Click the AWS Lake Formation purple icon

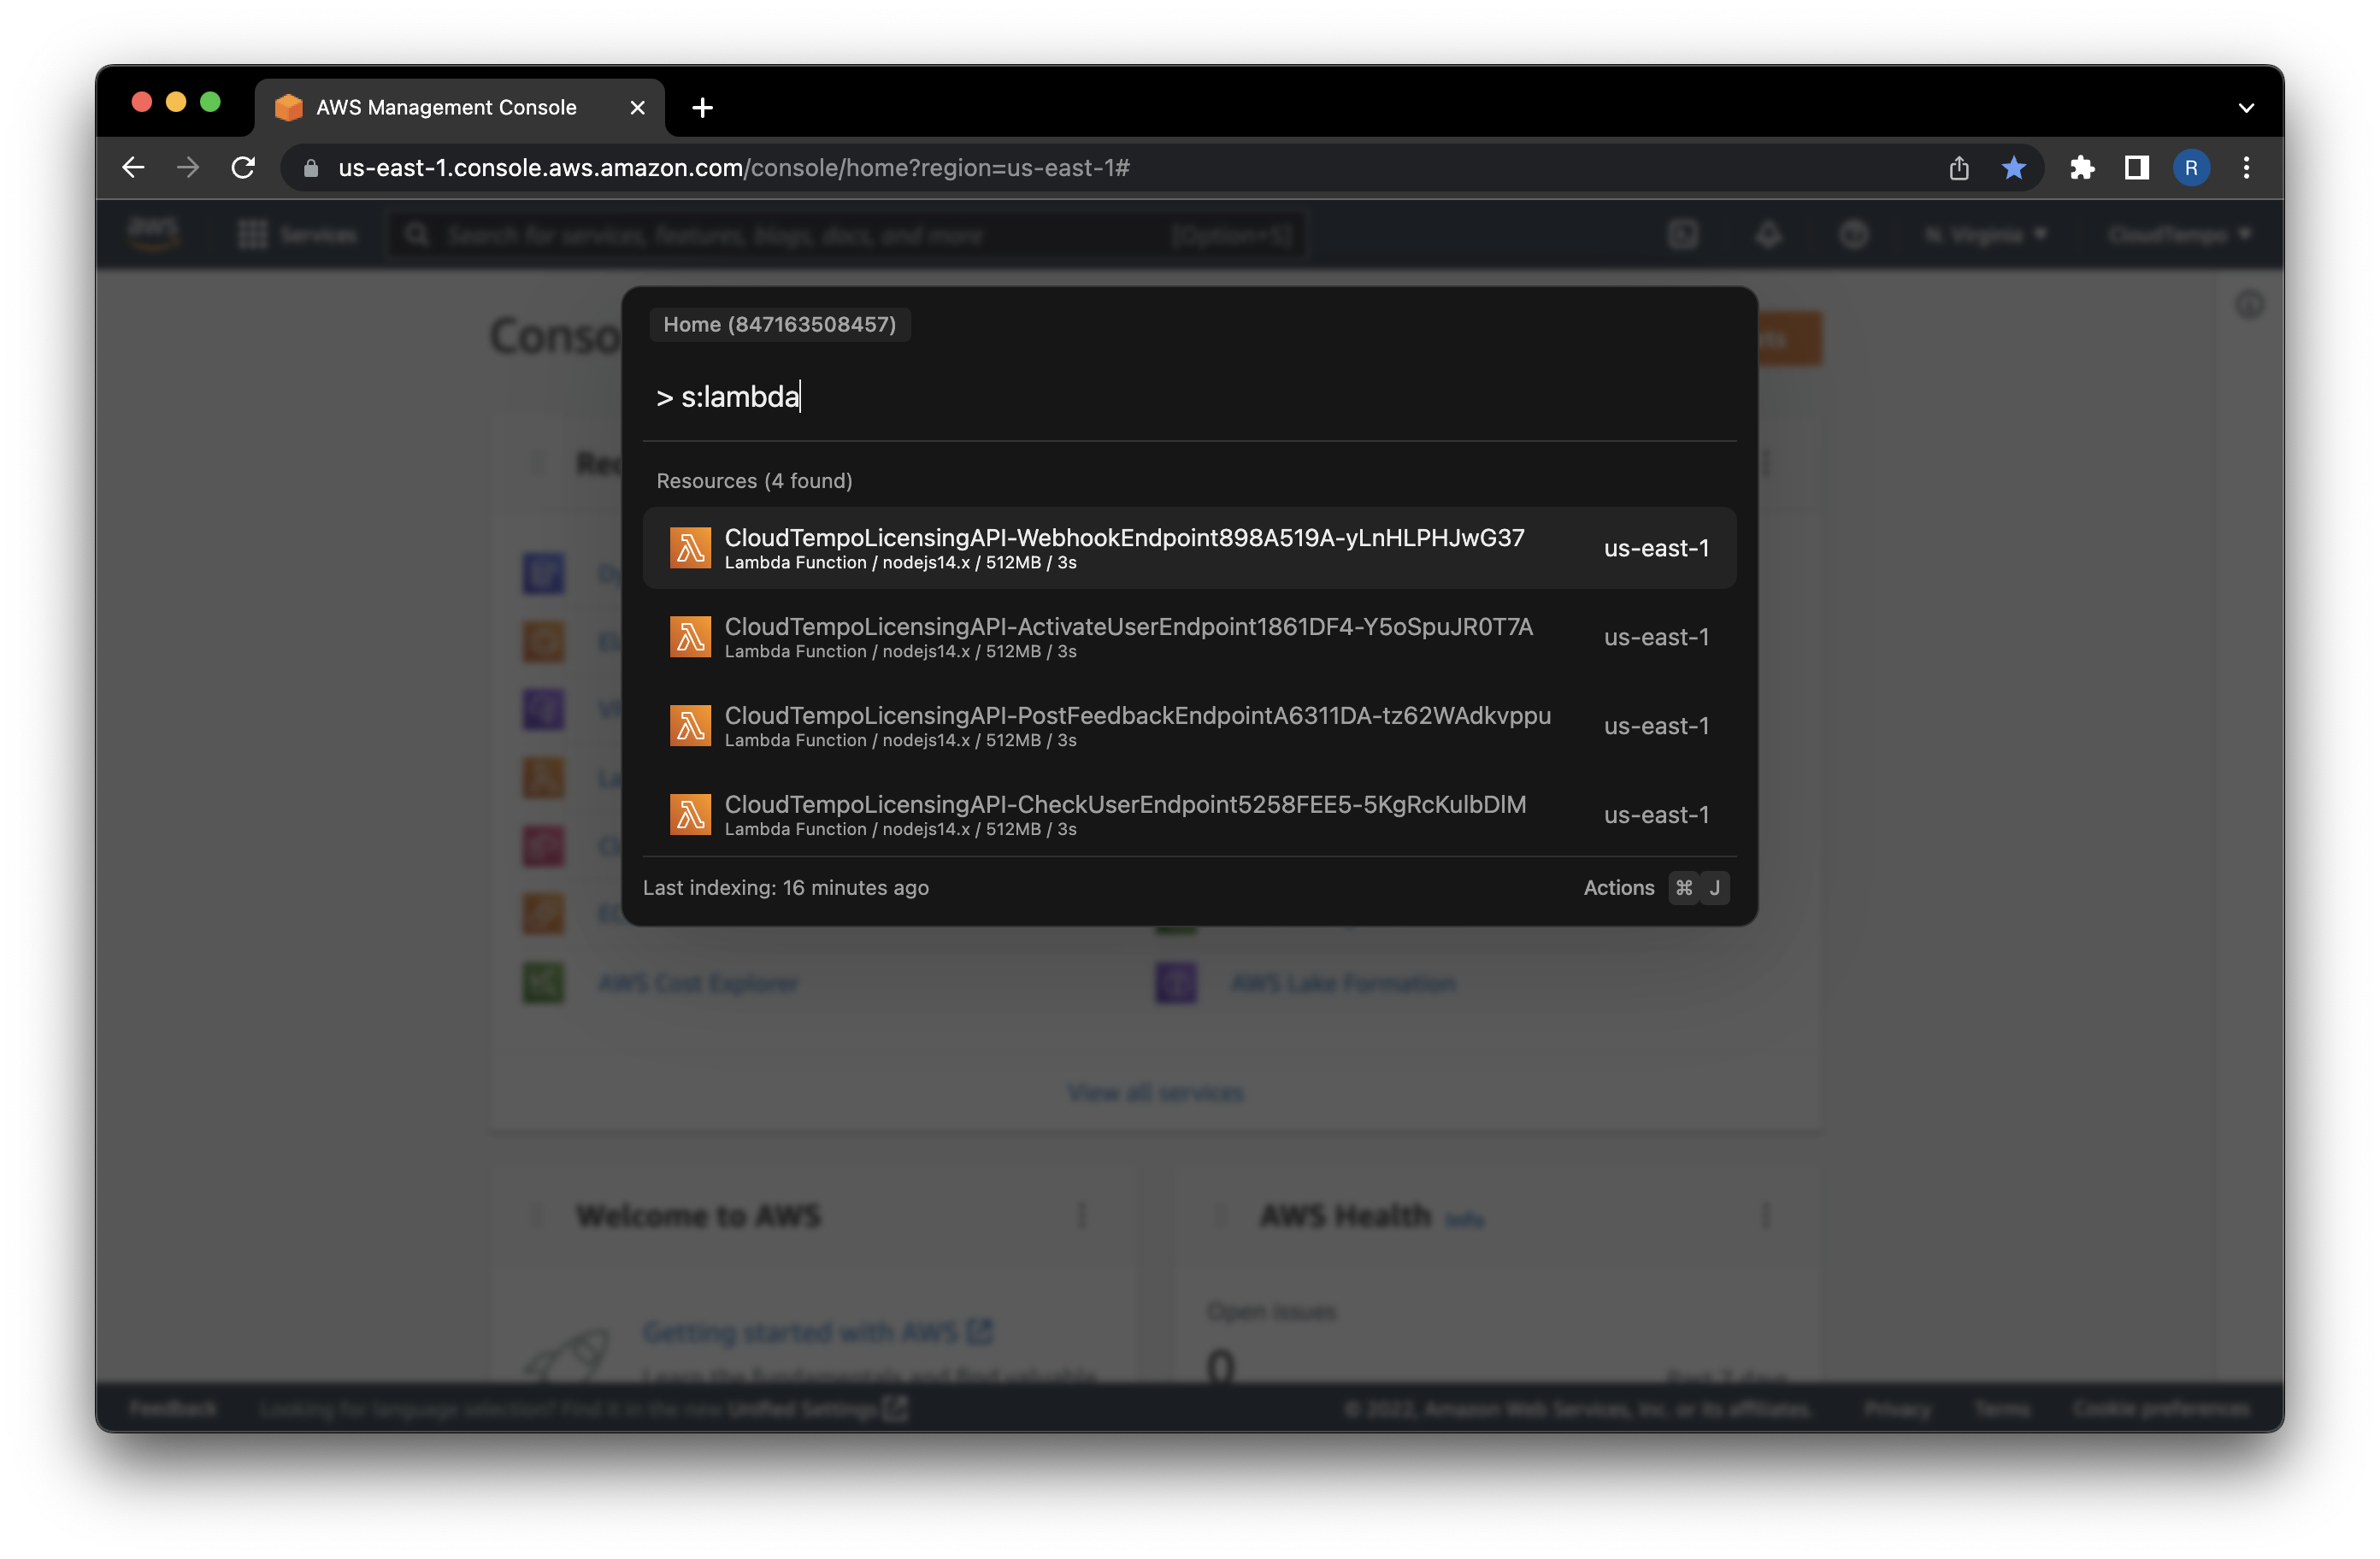[x=1176, y=983]
